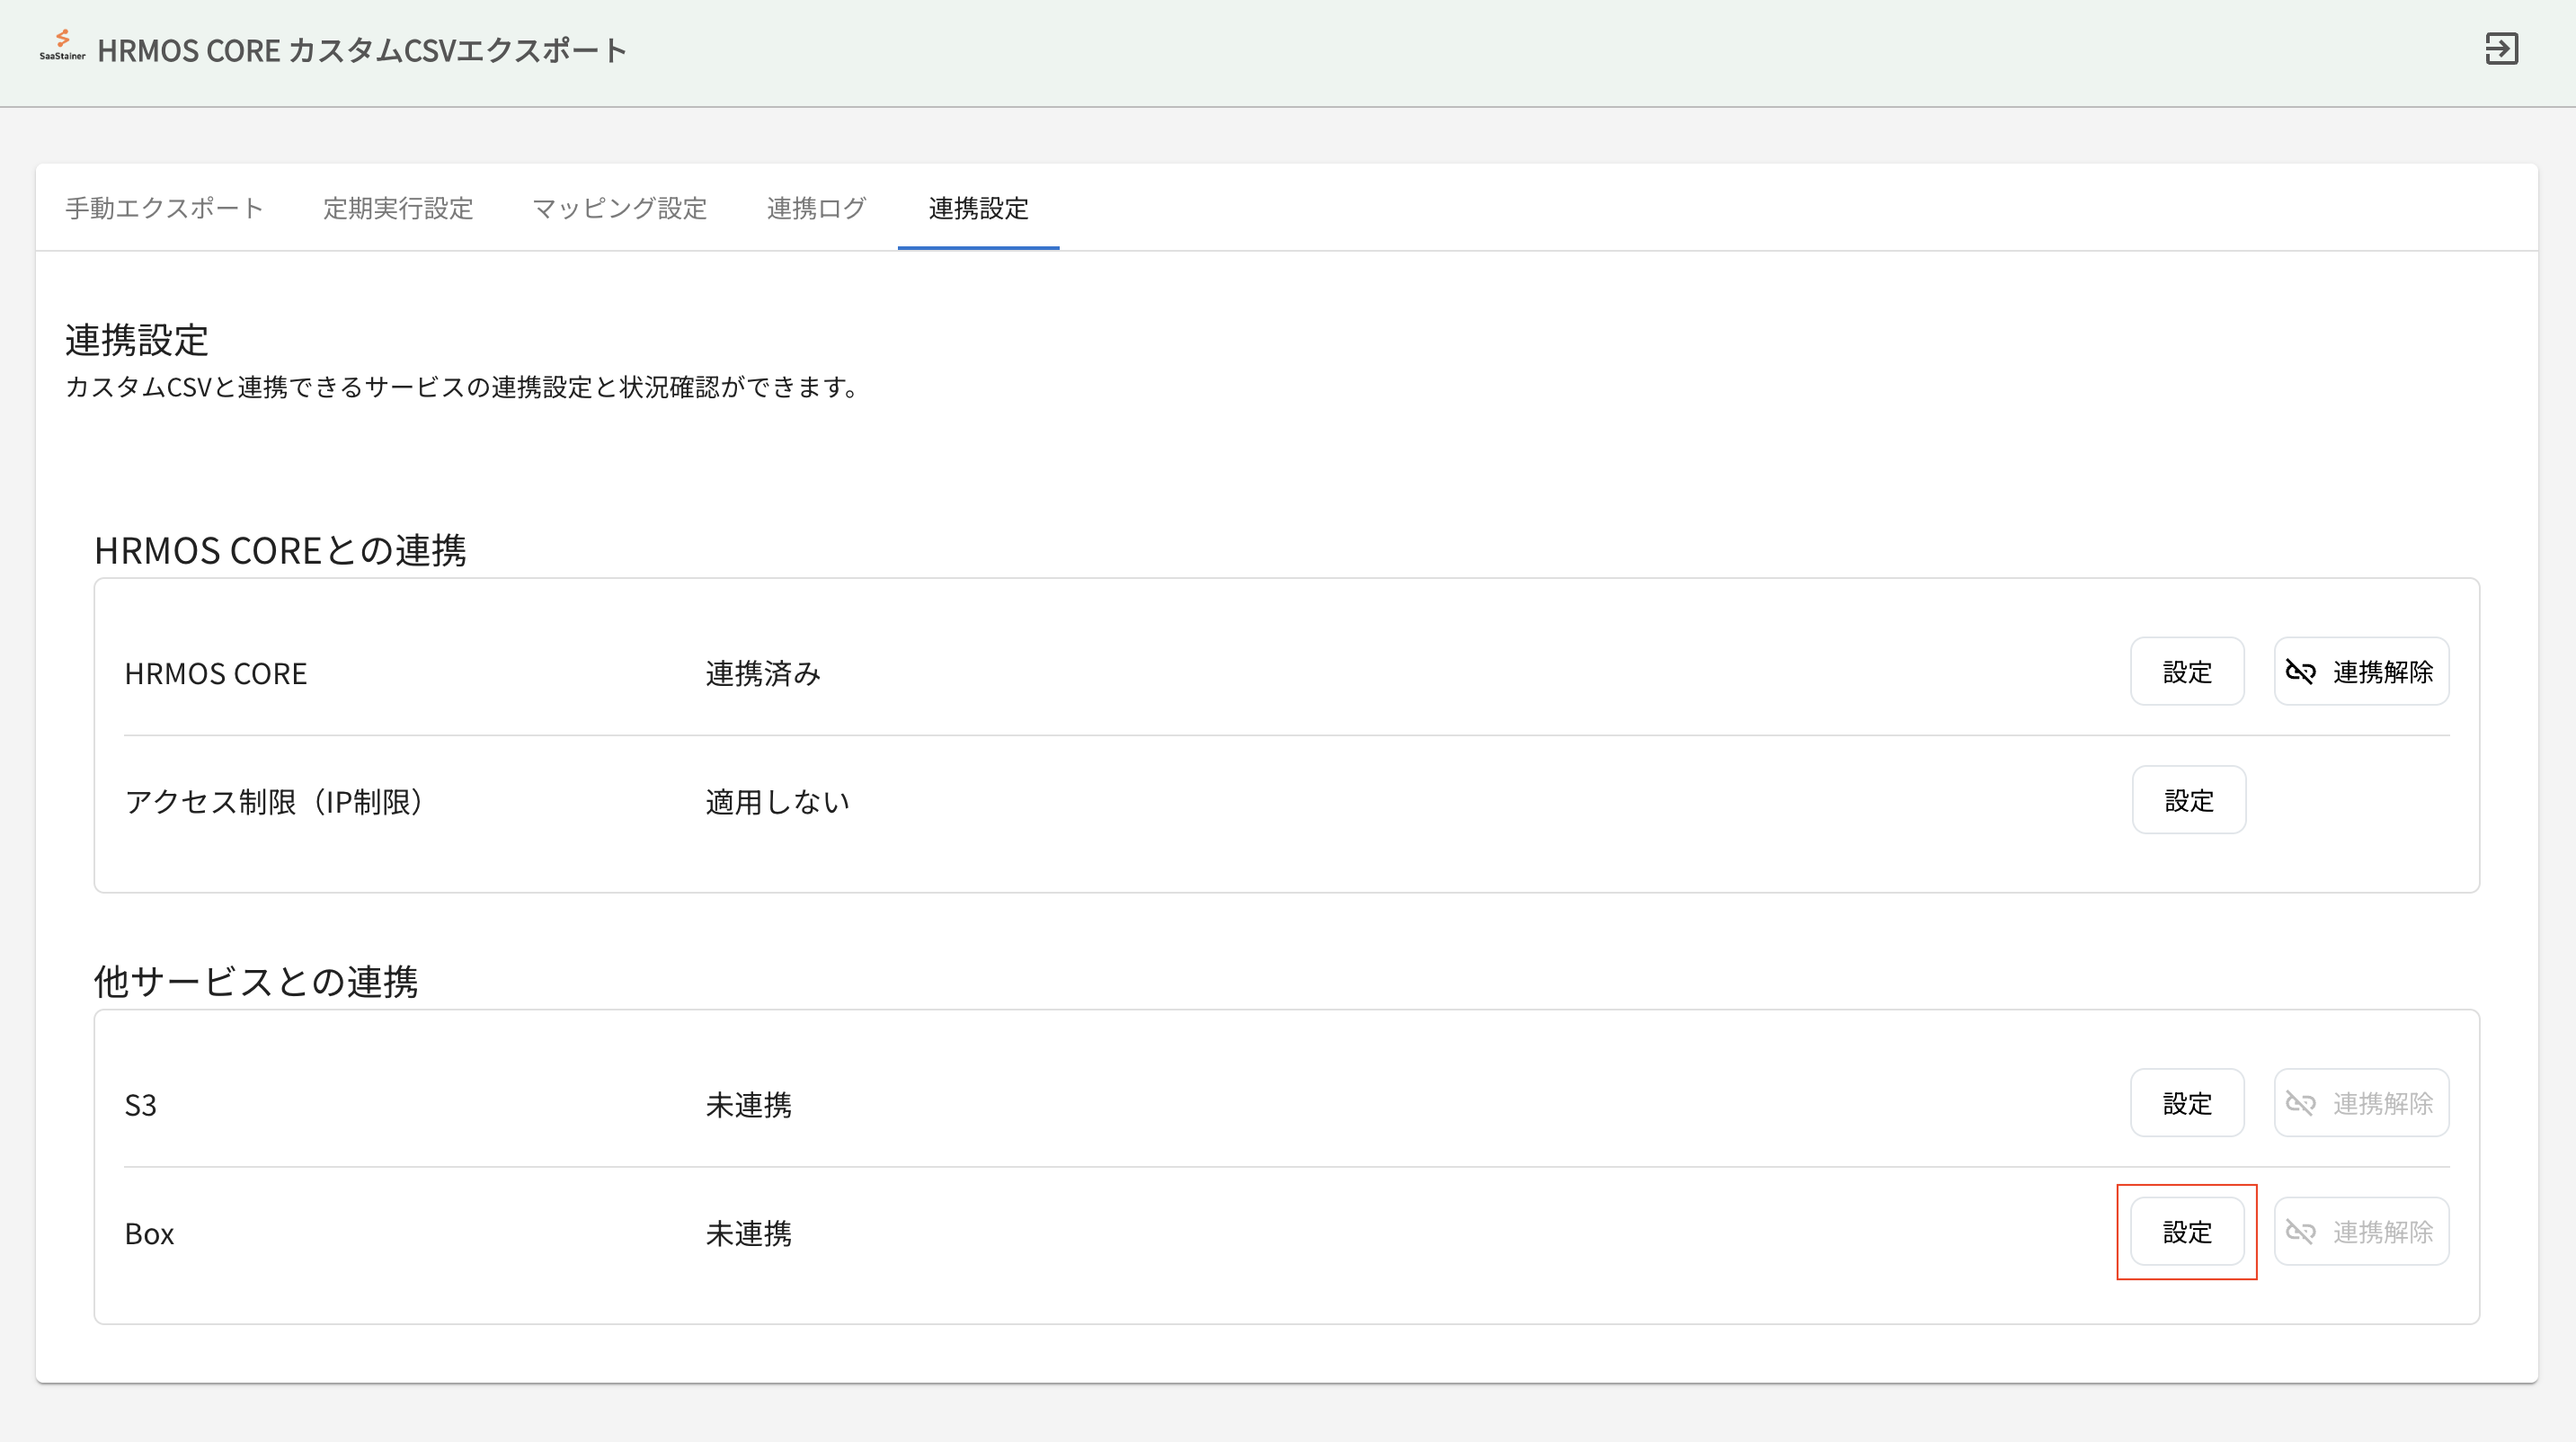Click unlink icon in HRMOS CORE row
The width and height of the screenshot is (2576, 1442).
pos(2300,672)
